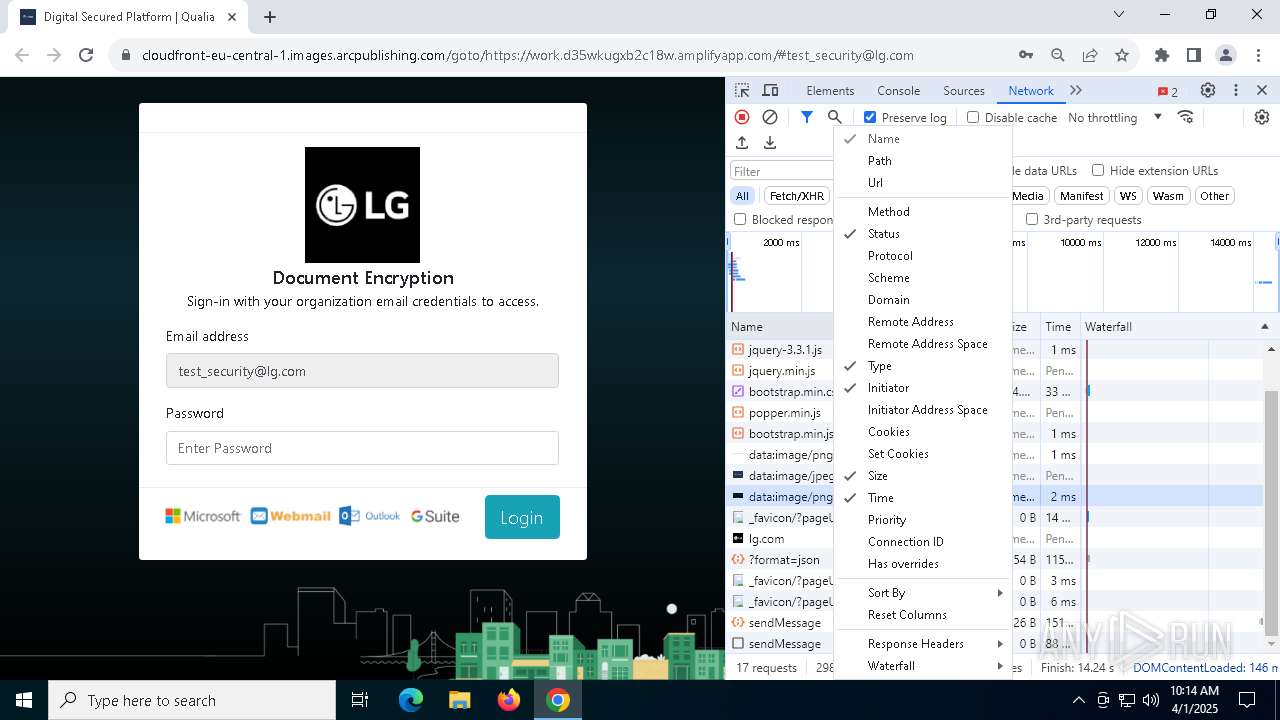This screenshot has height=720, width=1280.
Task: Show more DevTools tabs chevron
Action: pyautogui.click(x=1076, y=90)
